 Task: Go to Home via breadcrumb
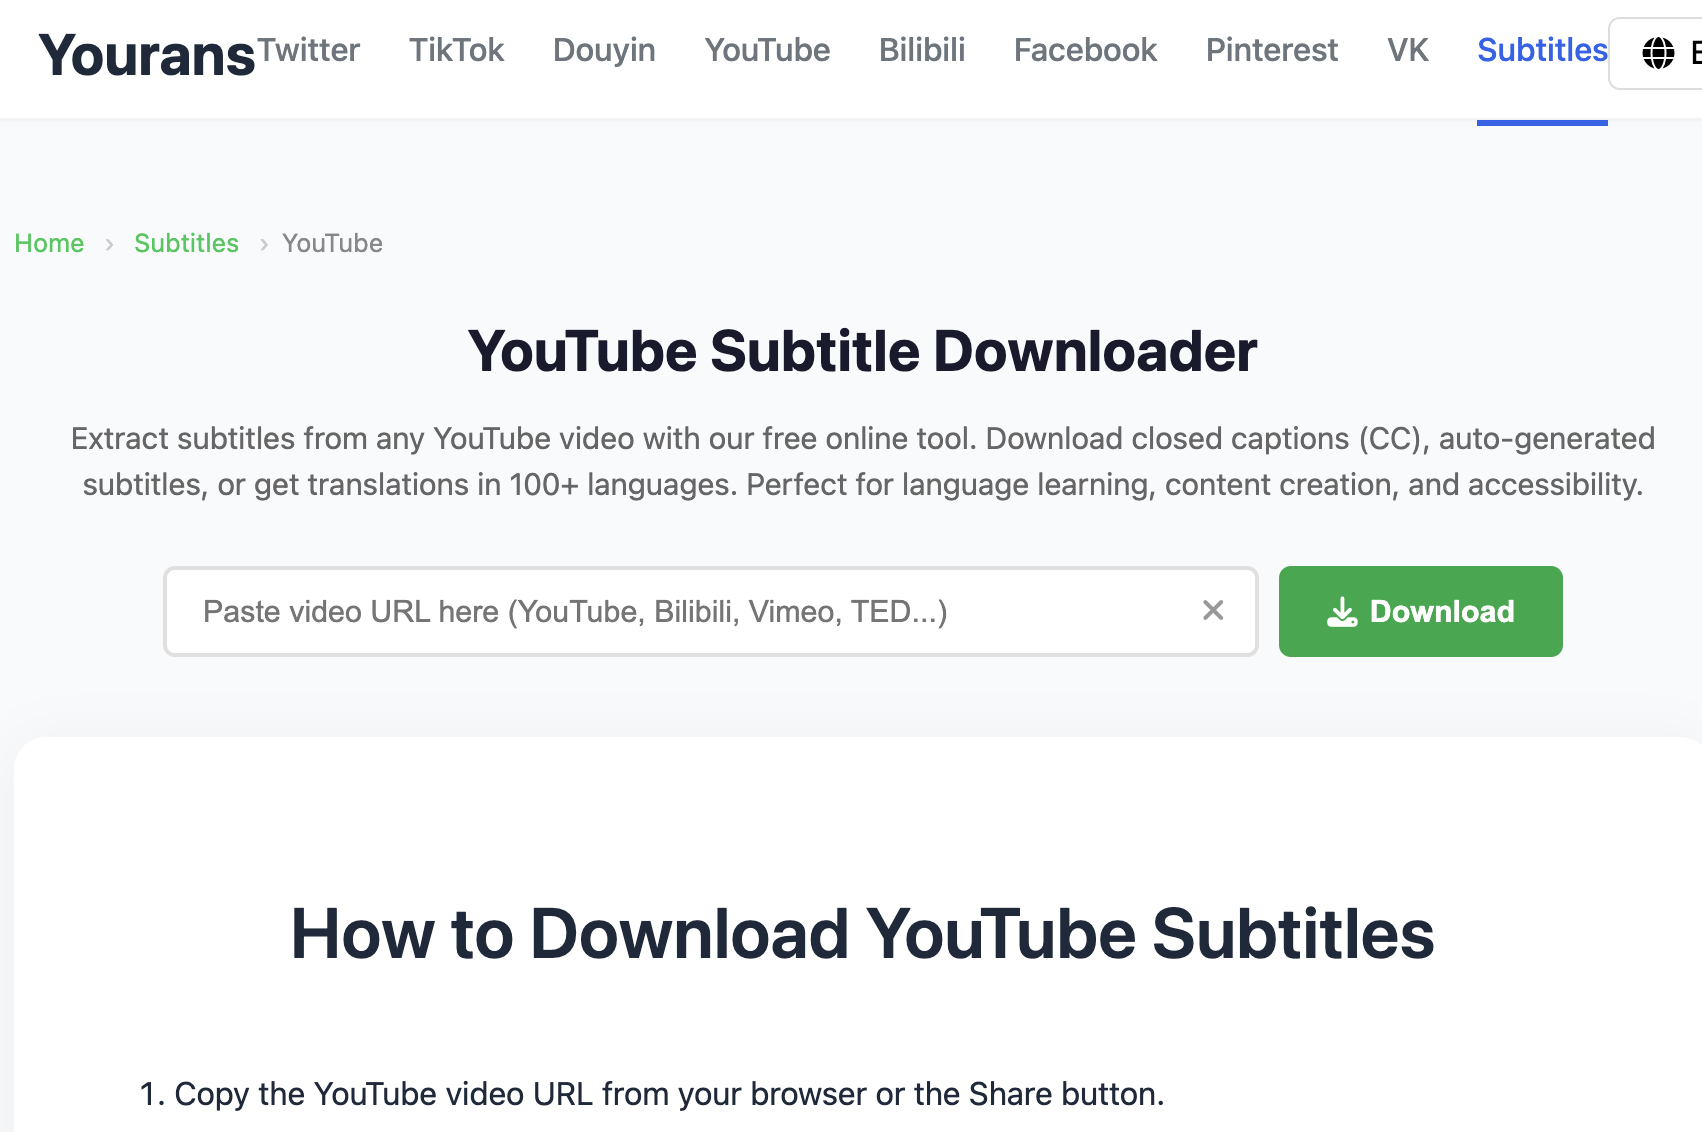point(49,243)
